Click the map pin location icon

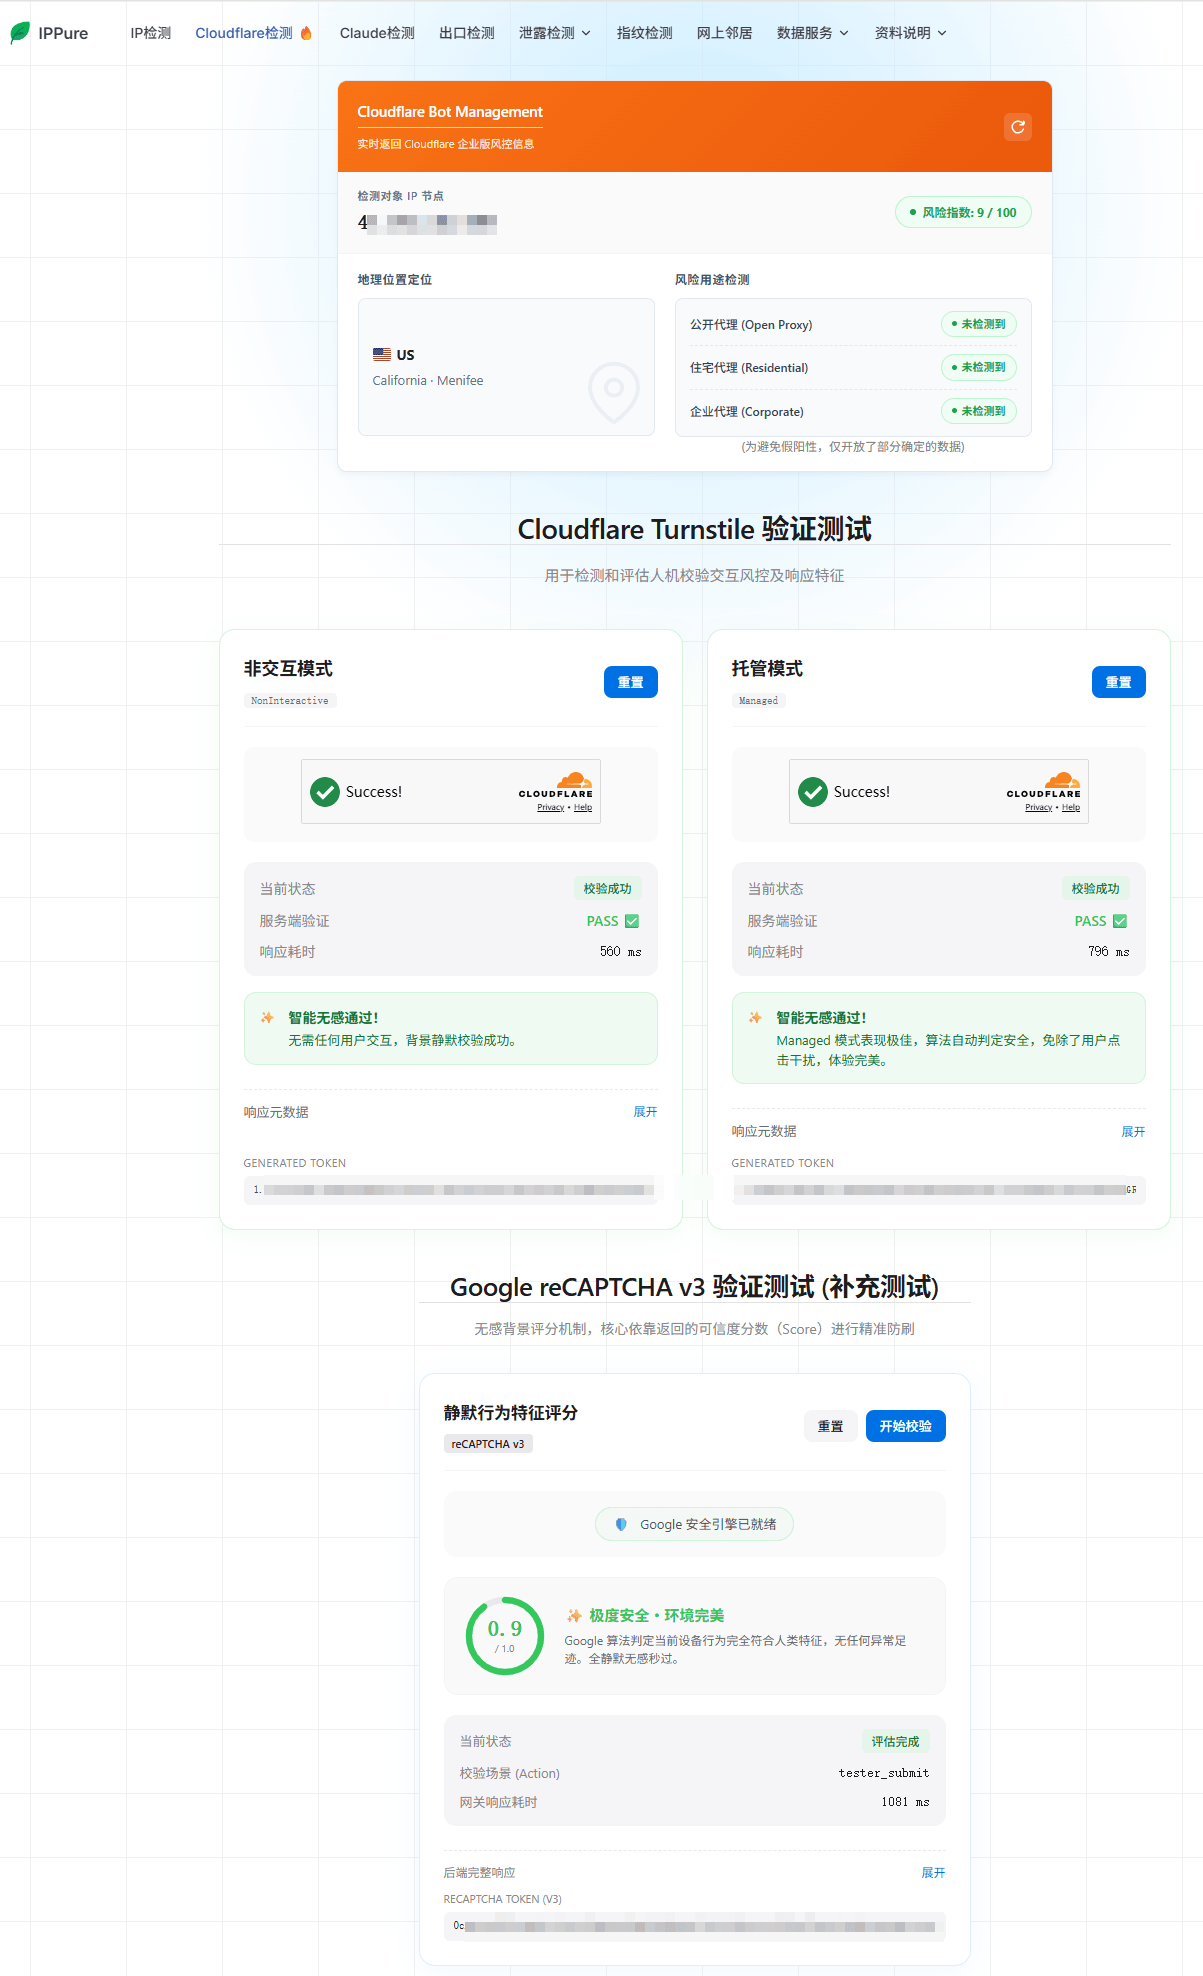click(x=614, y=391)
